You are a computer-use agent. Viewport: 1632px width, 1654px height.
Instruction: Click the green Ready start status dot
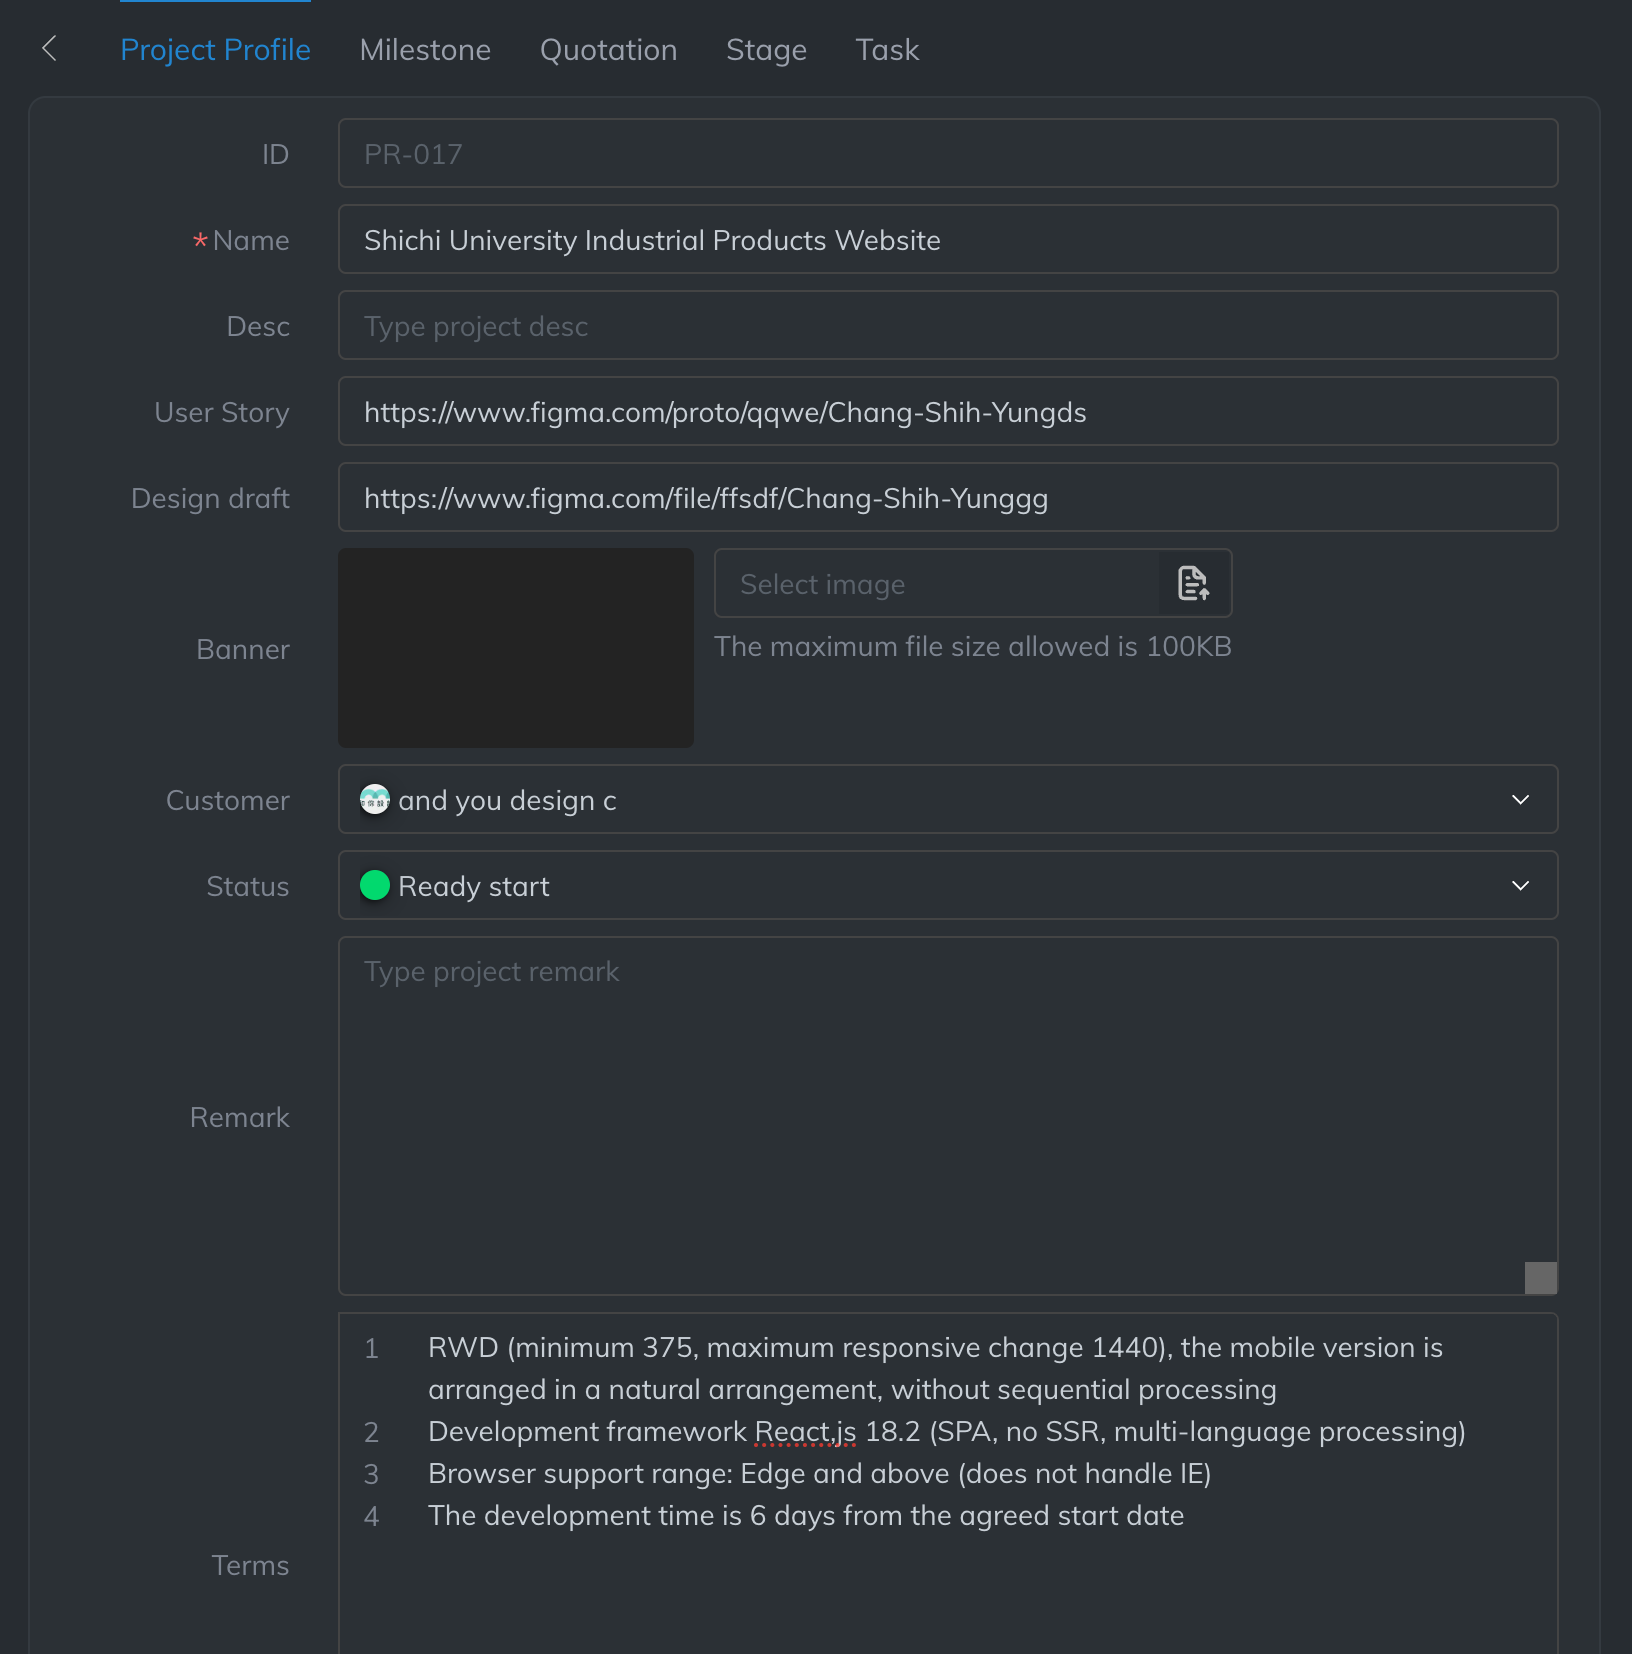(375, 886)
